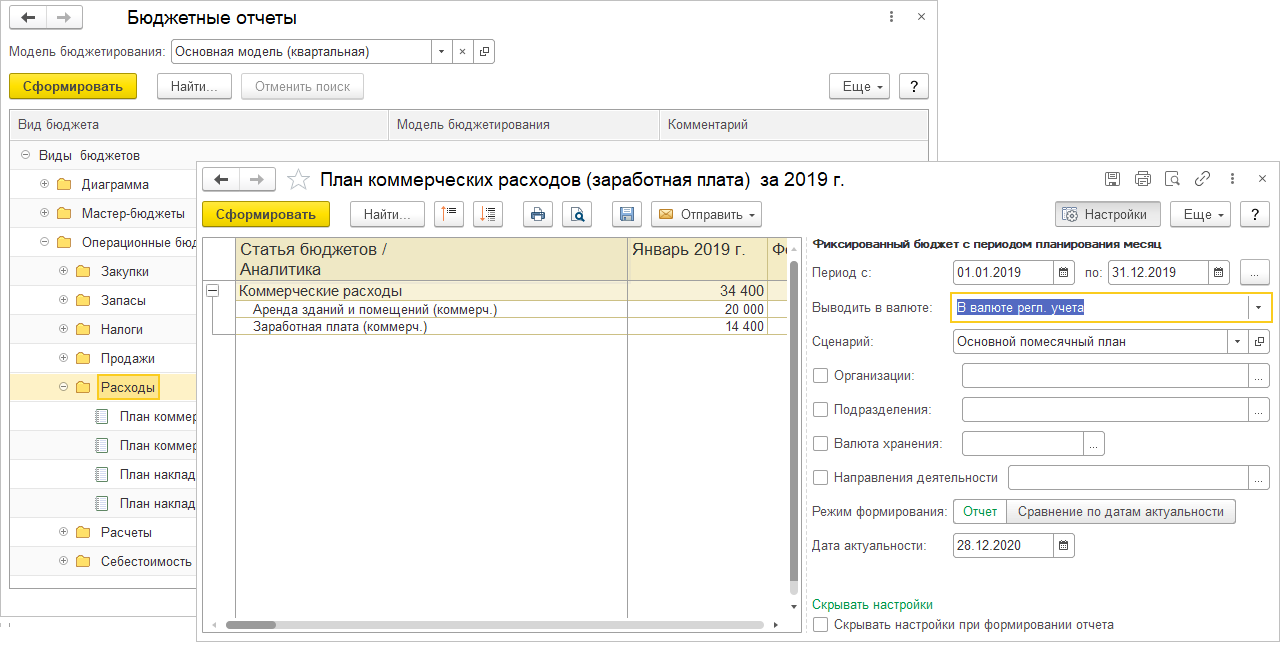This screenshot has width=1284, height=647.
Task: Add report to favorites with star icon
Action: (297, 180)
